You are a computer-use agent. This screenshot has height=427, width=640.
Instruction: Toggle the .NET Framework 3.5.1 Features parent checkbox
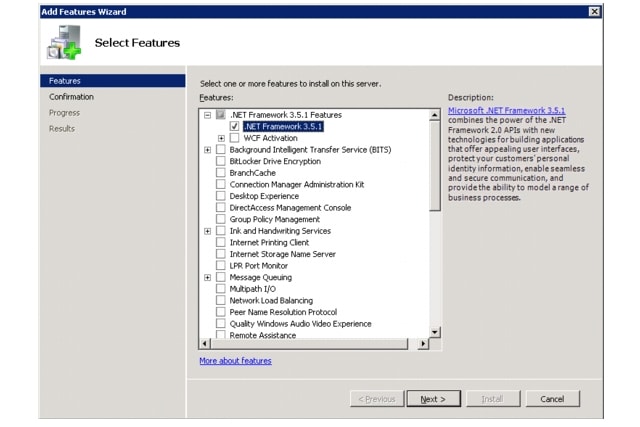pos(220,115)
